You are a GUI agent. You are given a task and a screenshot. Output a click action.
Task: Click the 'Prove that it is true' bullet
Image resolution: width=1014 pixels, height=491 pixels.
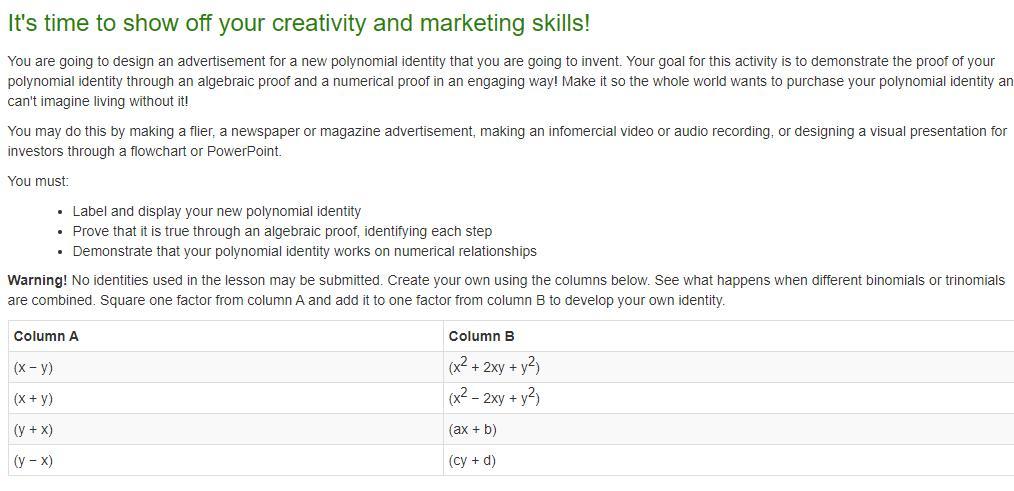[282, 231]
